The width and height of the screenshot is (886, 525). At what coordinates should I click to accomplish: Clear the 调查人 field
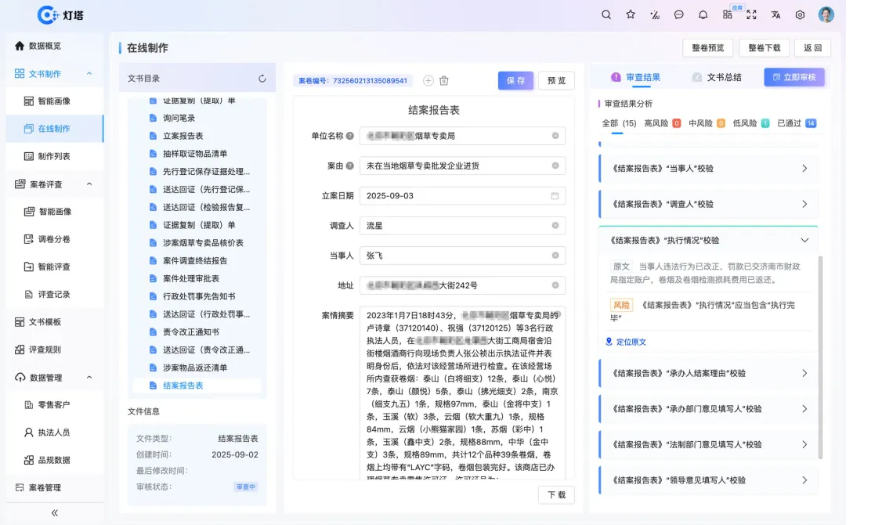(555, 225)
